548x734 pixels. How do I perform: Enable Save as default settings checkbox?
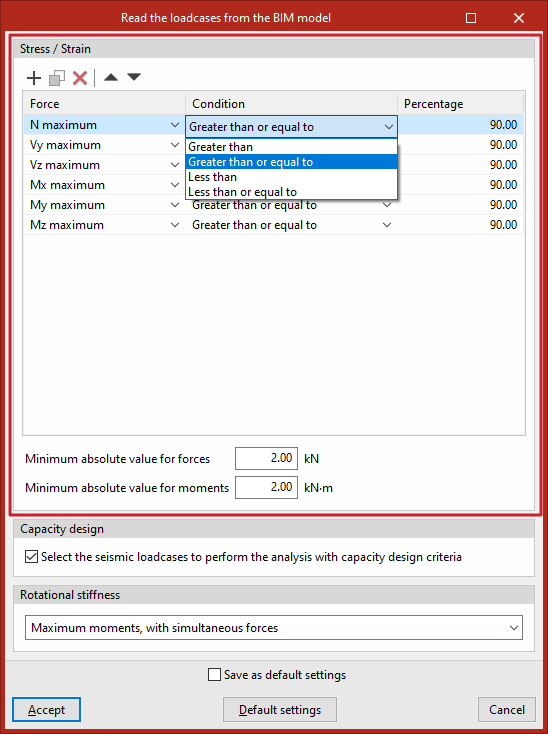click(214, 675)
